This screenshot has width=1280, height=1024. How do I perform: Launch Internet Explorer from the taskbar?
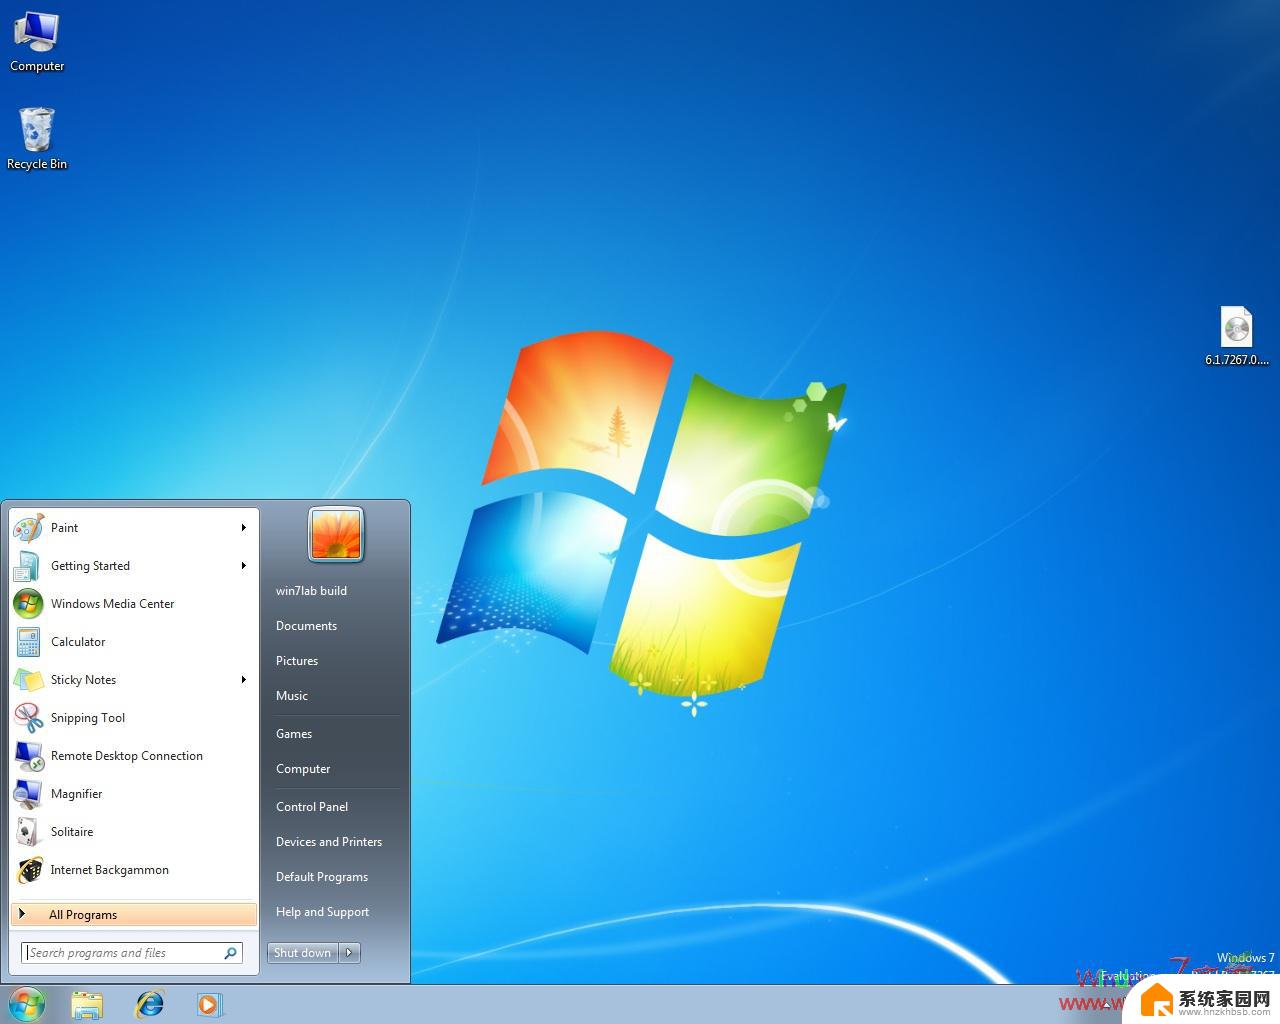point(150,1004)
